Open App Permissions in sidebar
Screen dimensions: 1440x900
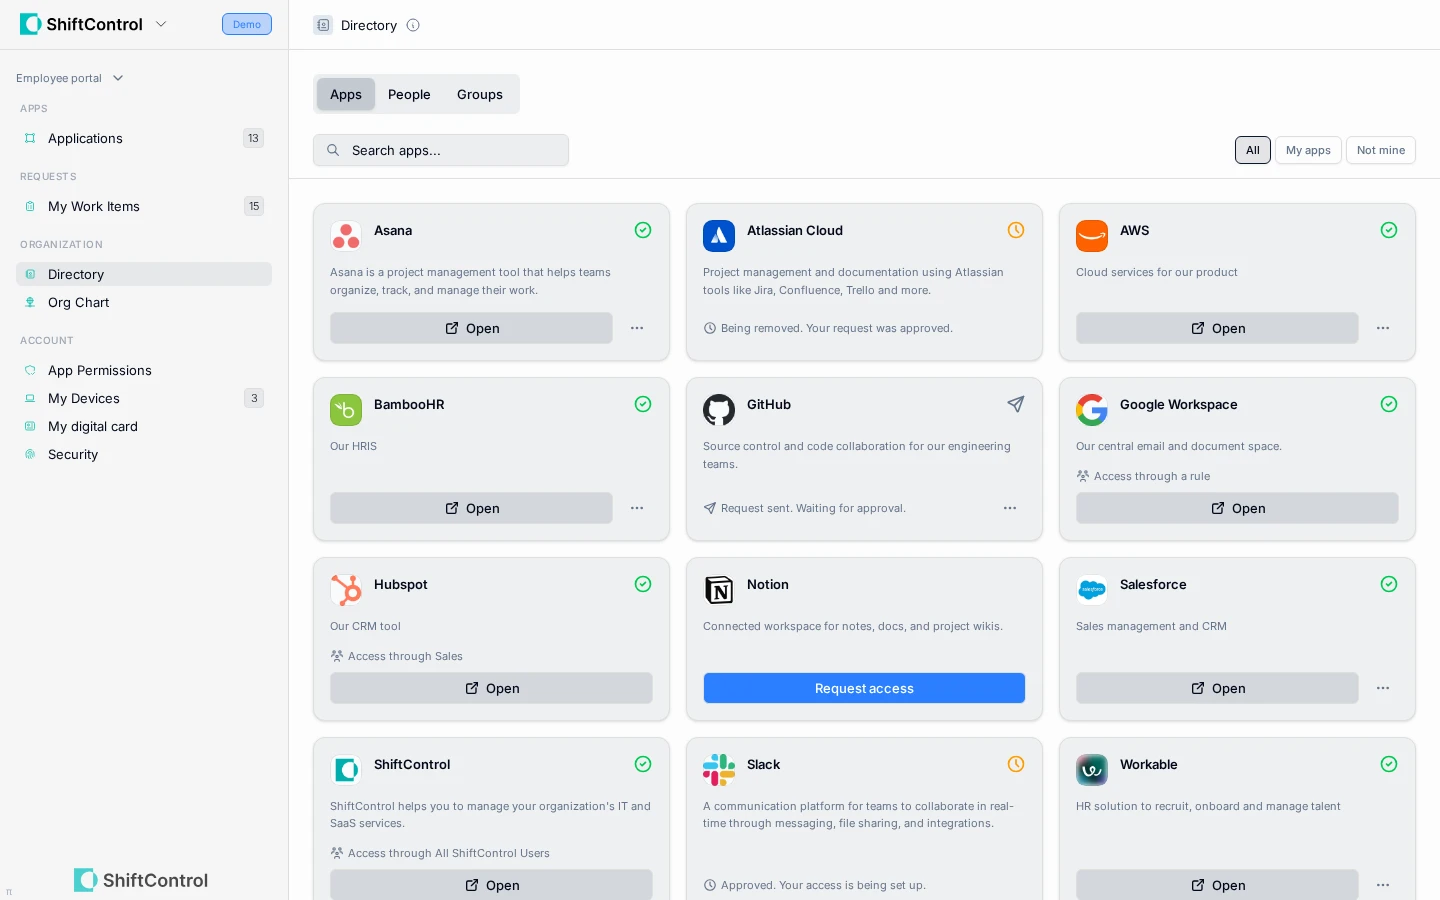(x=144, y=370)
